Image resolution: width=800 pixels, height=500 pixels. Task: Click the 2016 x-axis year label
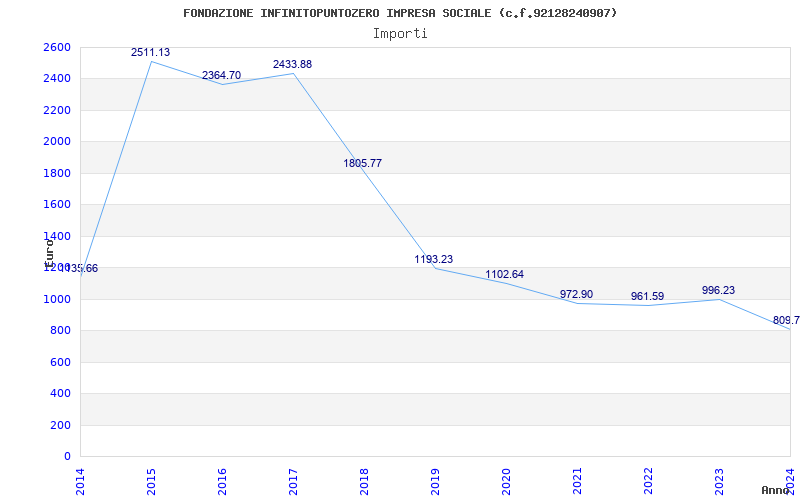[222, 482]
